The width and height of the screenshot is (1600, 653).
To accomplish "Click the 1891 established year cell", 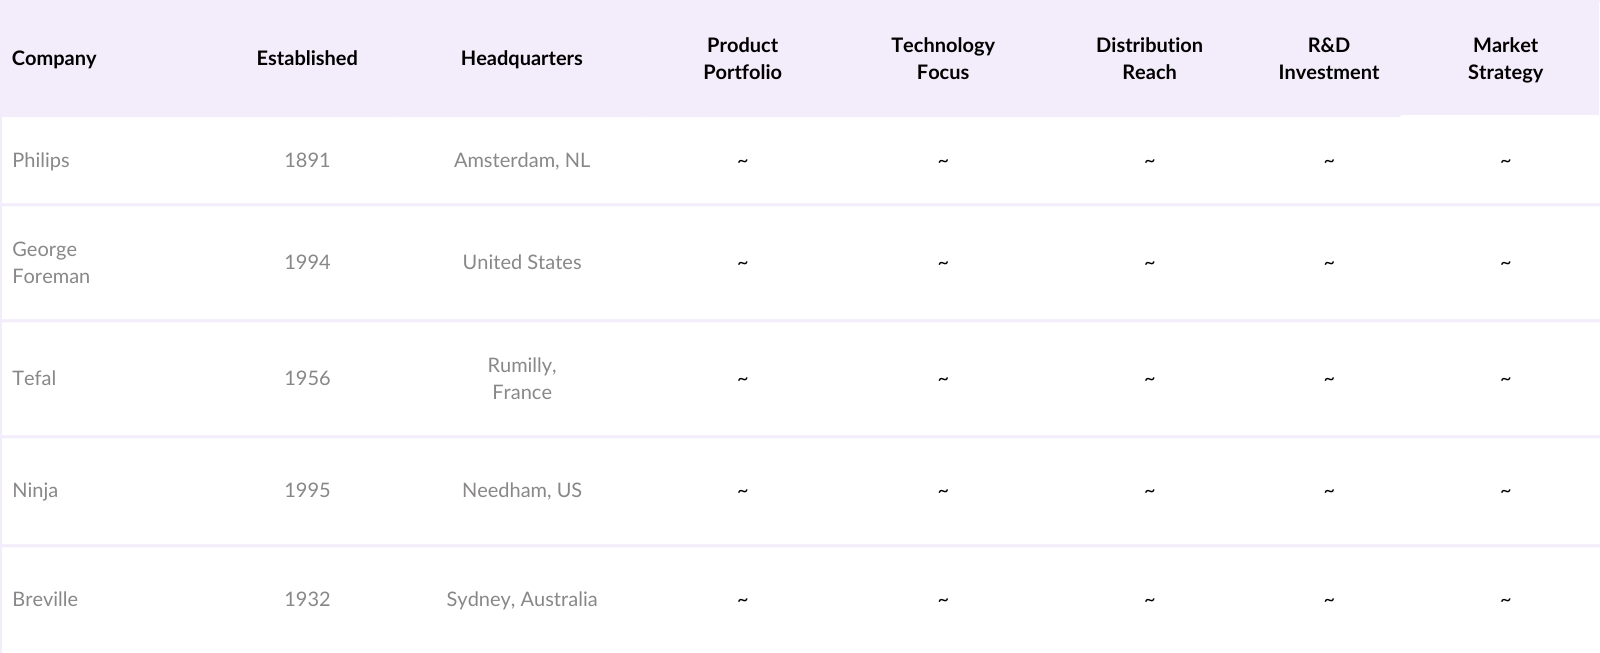I will (307, 160).
